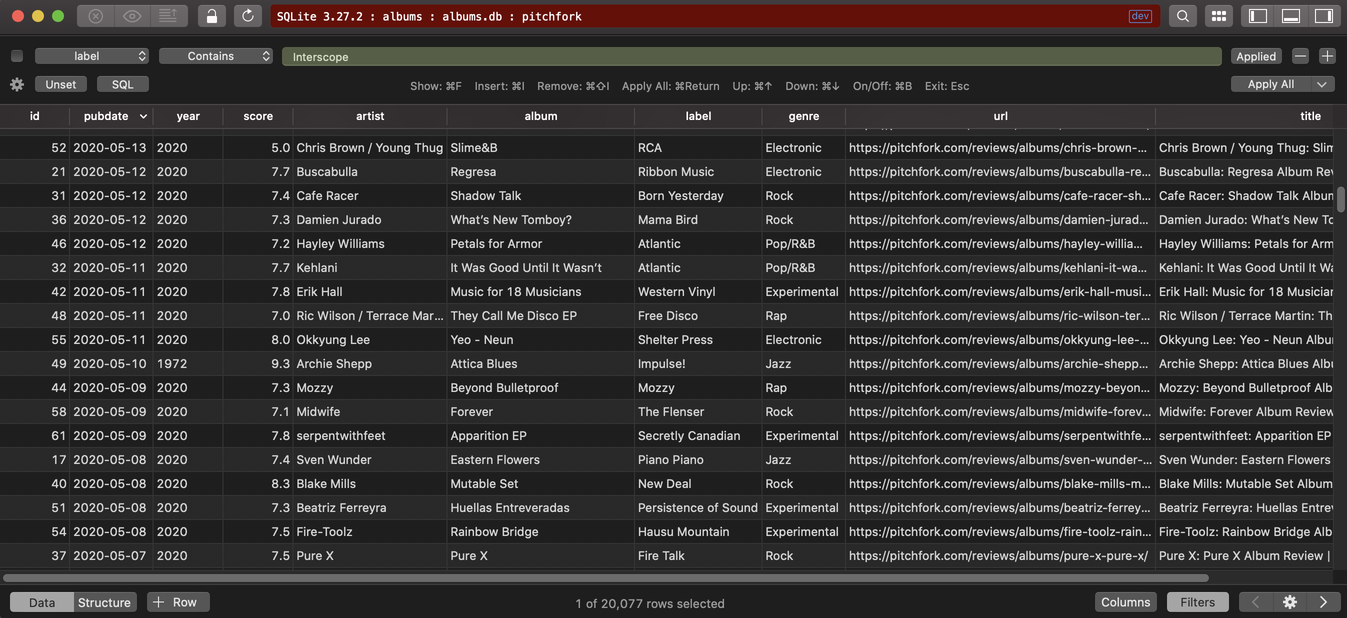Click the dev environment tag
Image resolution: width=1347 pixels, height=618 pixels.
tap(1140, 16)
